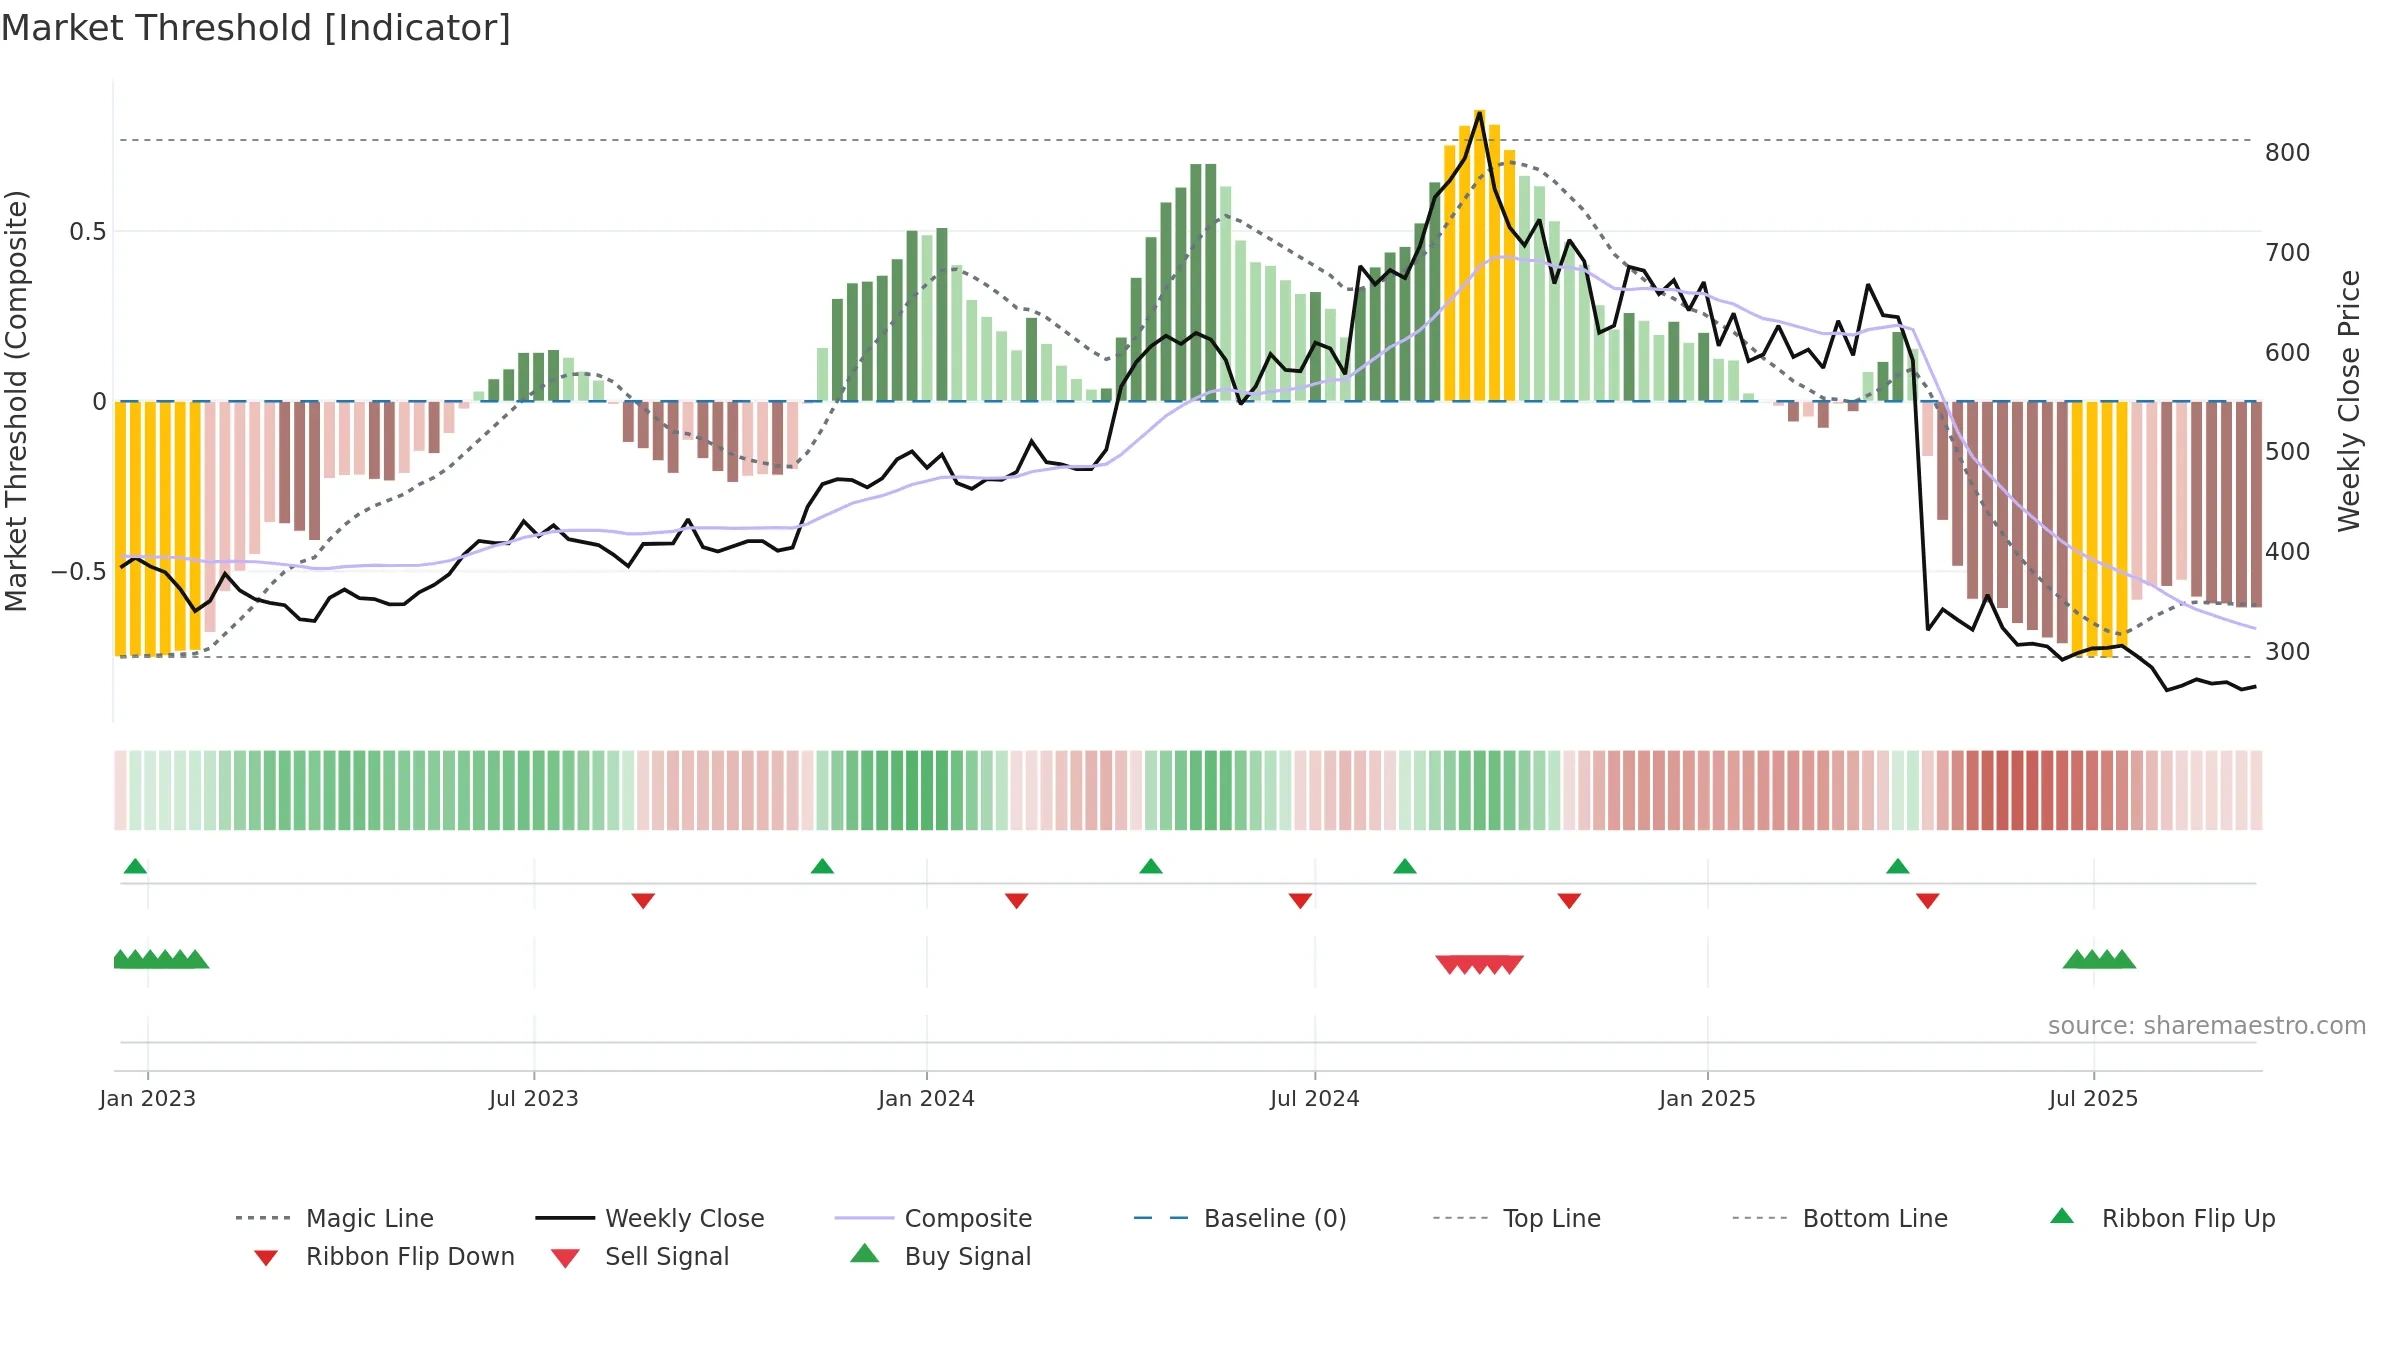Click the Jan 2023 x-axis label
This screenshot has width=2400, height=1350.
point(148,1098)
